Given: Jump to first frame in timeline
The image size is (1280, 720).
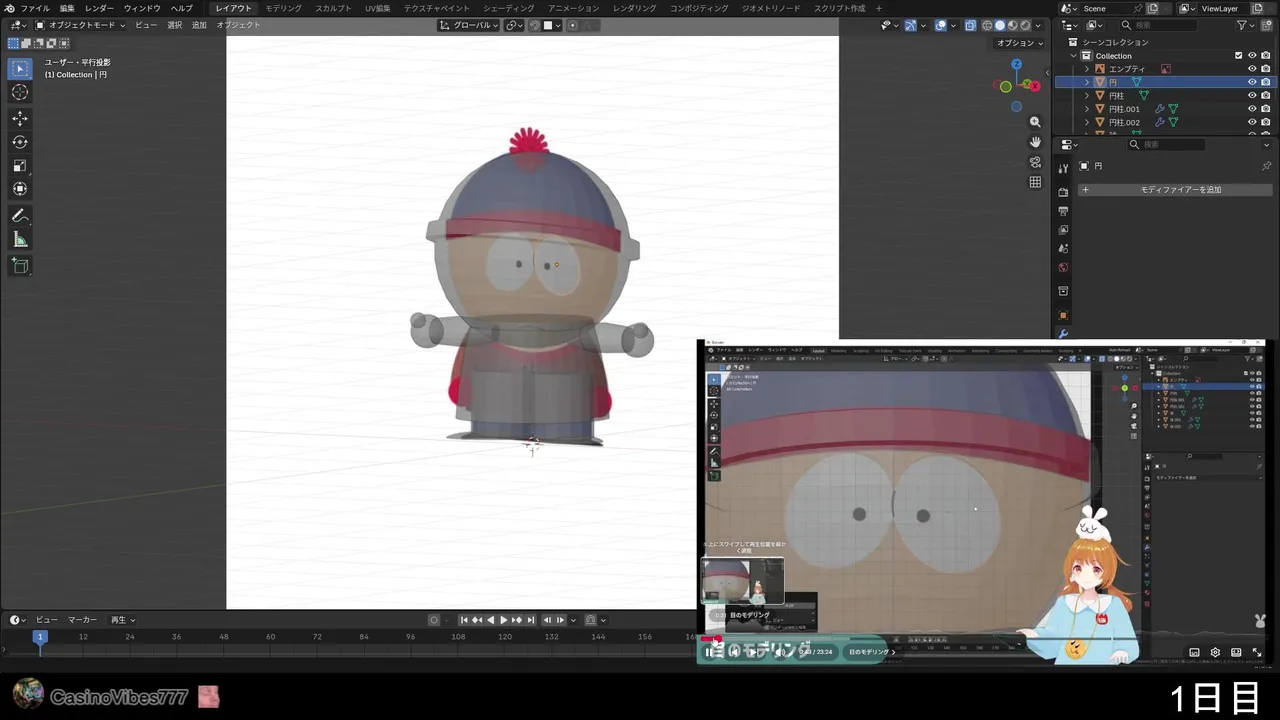Looking at the screenshot, I should tap(464, 620).
